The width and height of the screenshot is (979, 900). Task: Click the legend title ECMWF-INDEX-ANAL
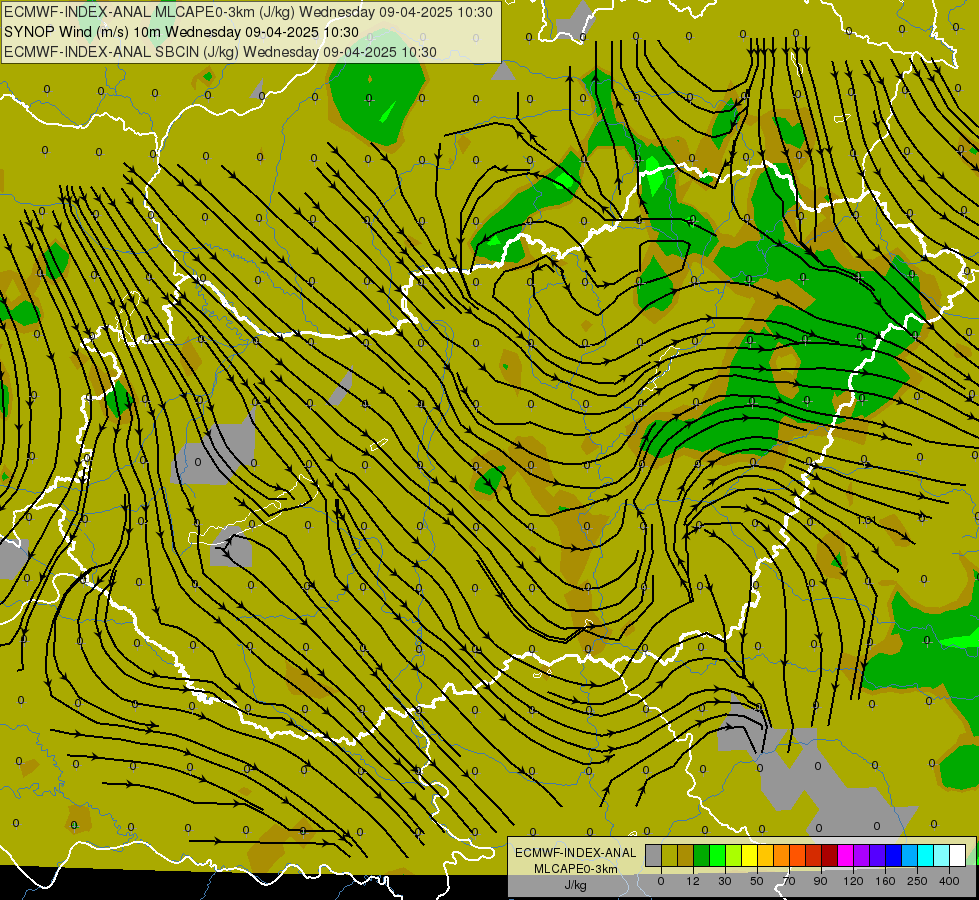pyautogui.click(x=575, y=853)
